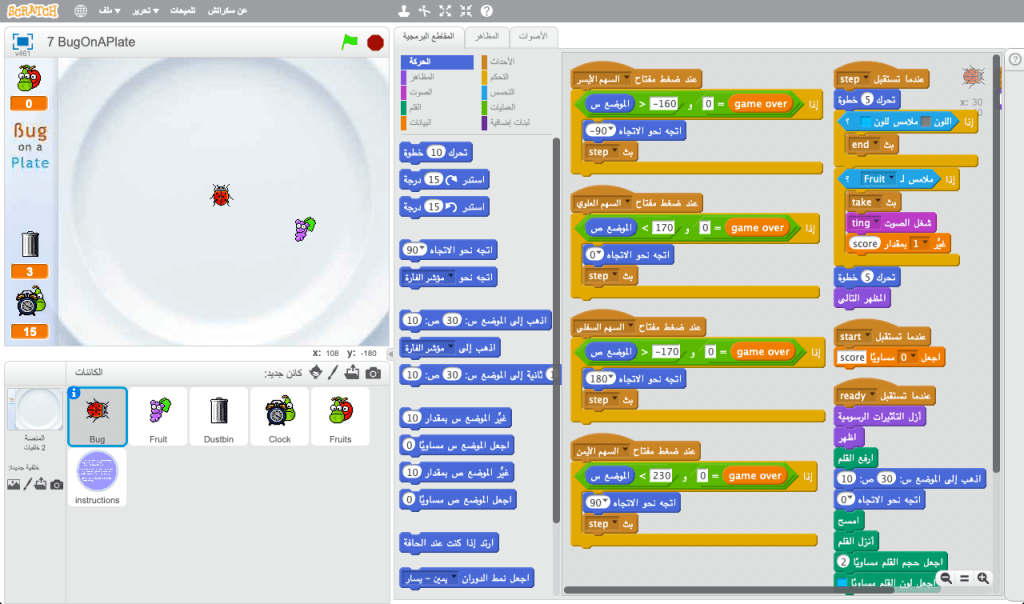Viewport: 1024px width, 604px height.
Task: Select the scissors delete tool
Action: tap(423, 11)
